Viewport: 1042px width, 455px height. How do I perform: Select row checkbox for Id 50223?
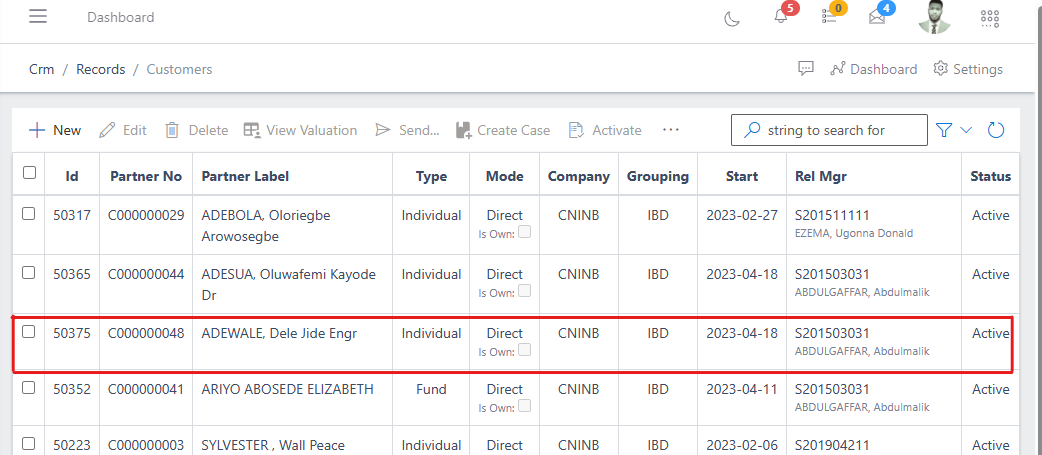click(x=29, y=443)
